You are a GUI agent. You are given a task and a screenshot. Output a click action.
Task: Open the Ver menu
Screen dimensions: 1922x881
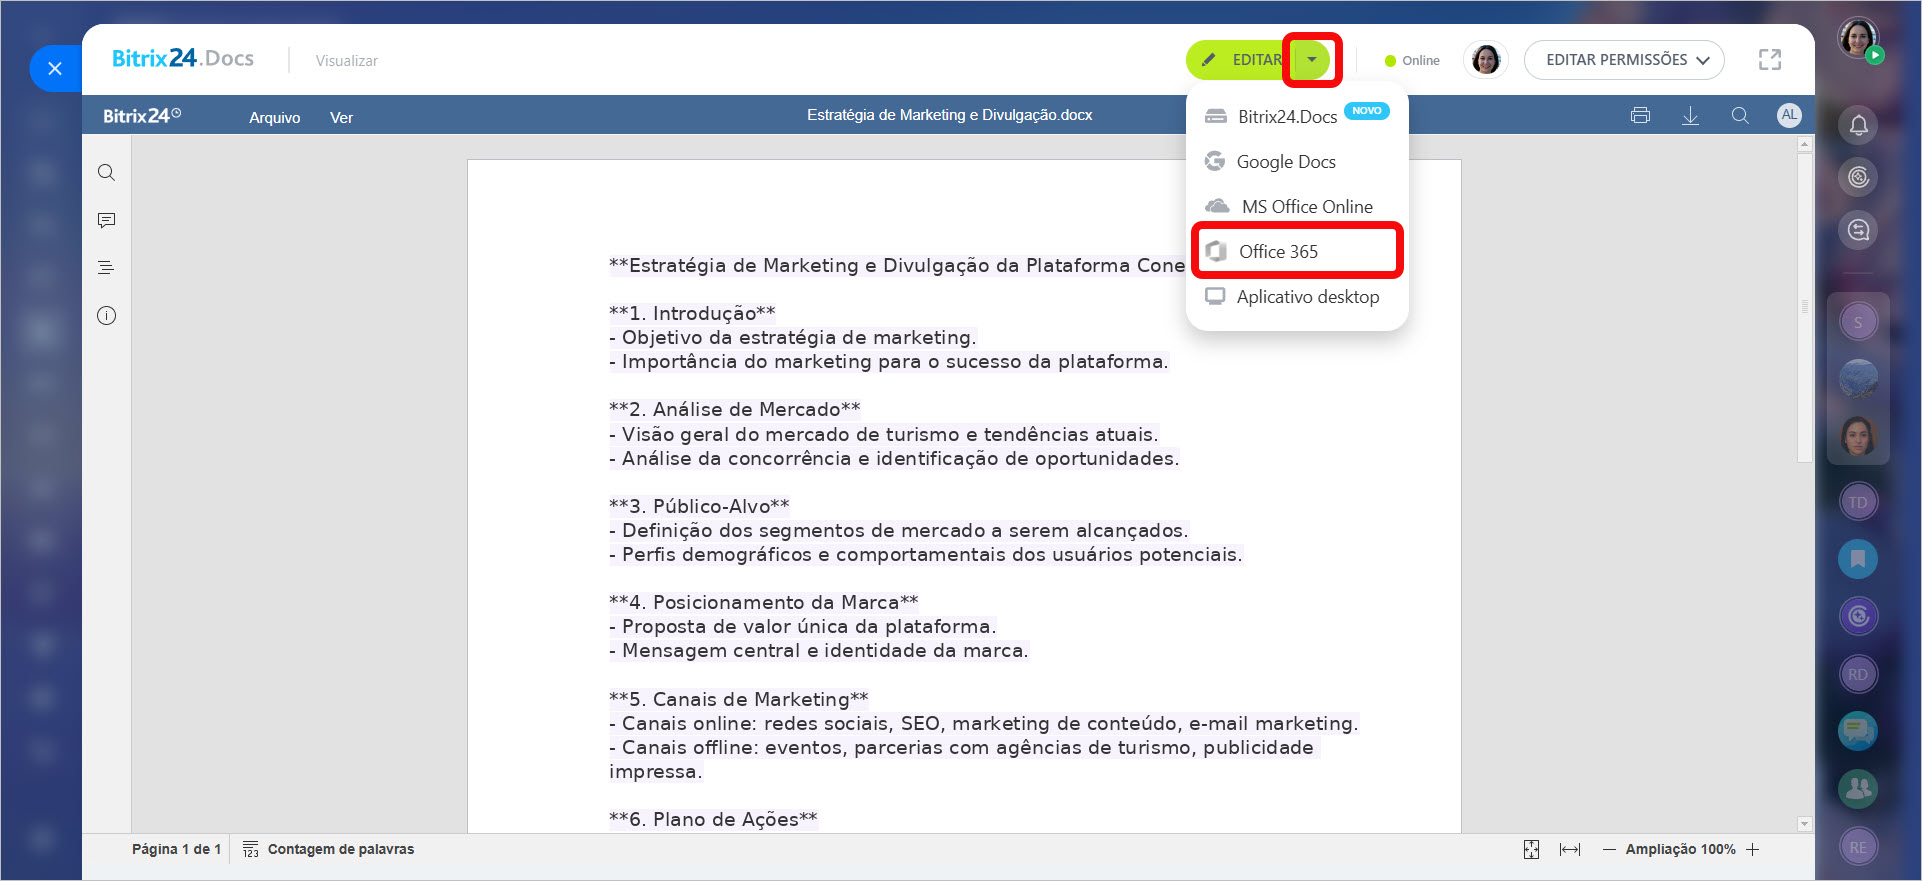click(x=341, y=117)
